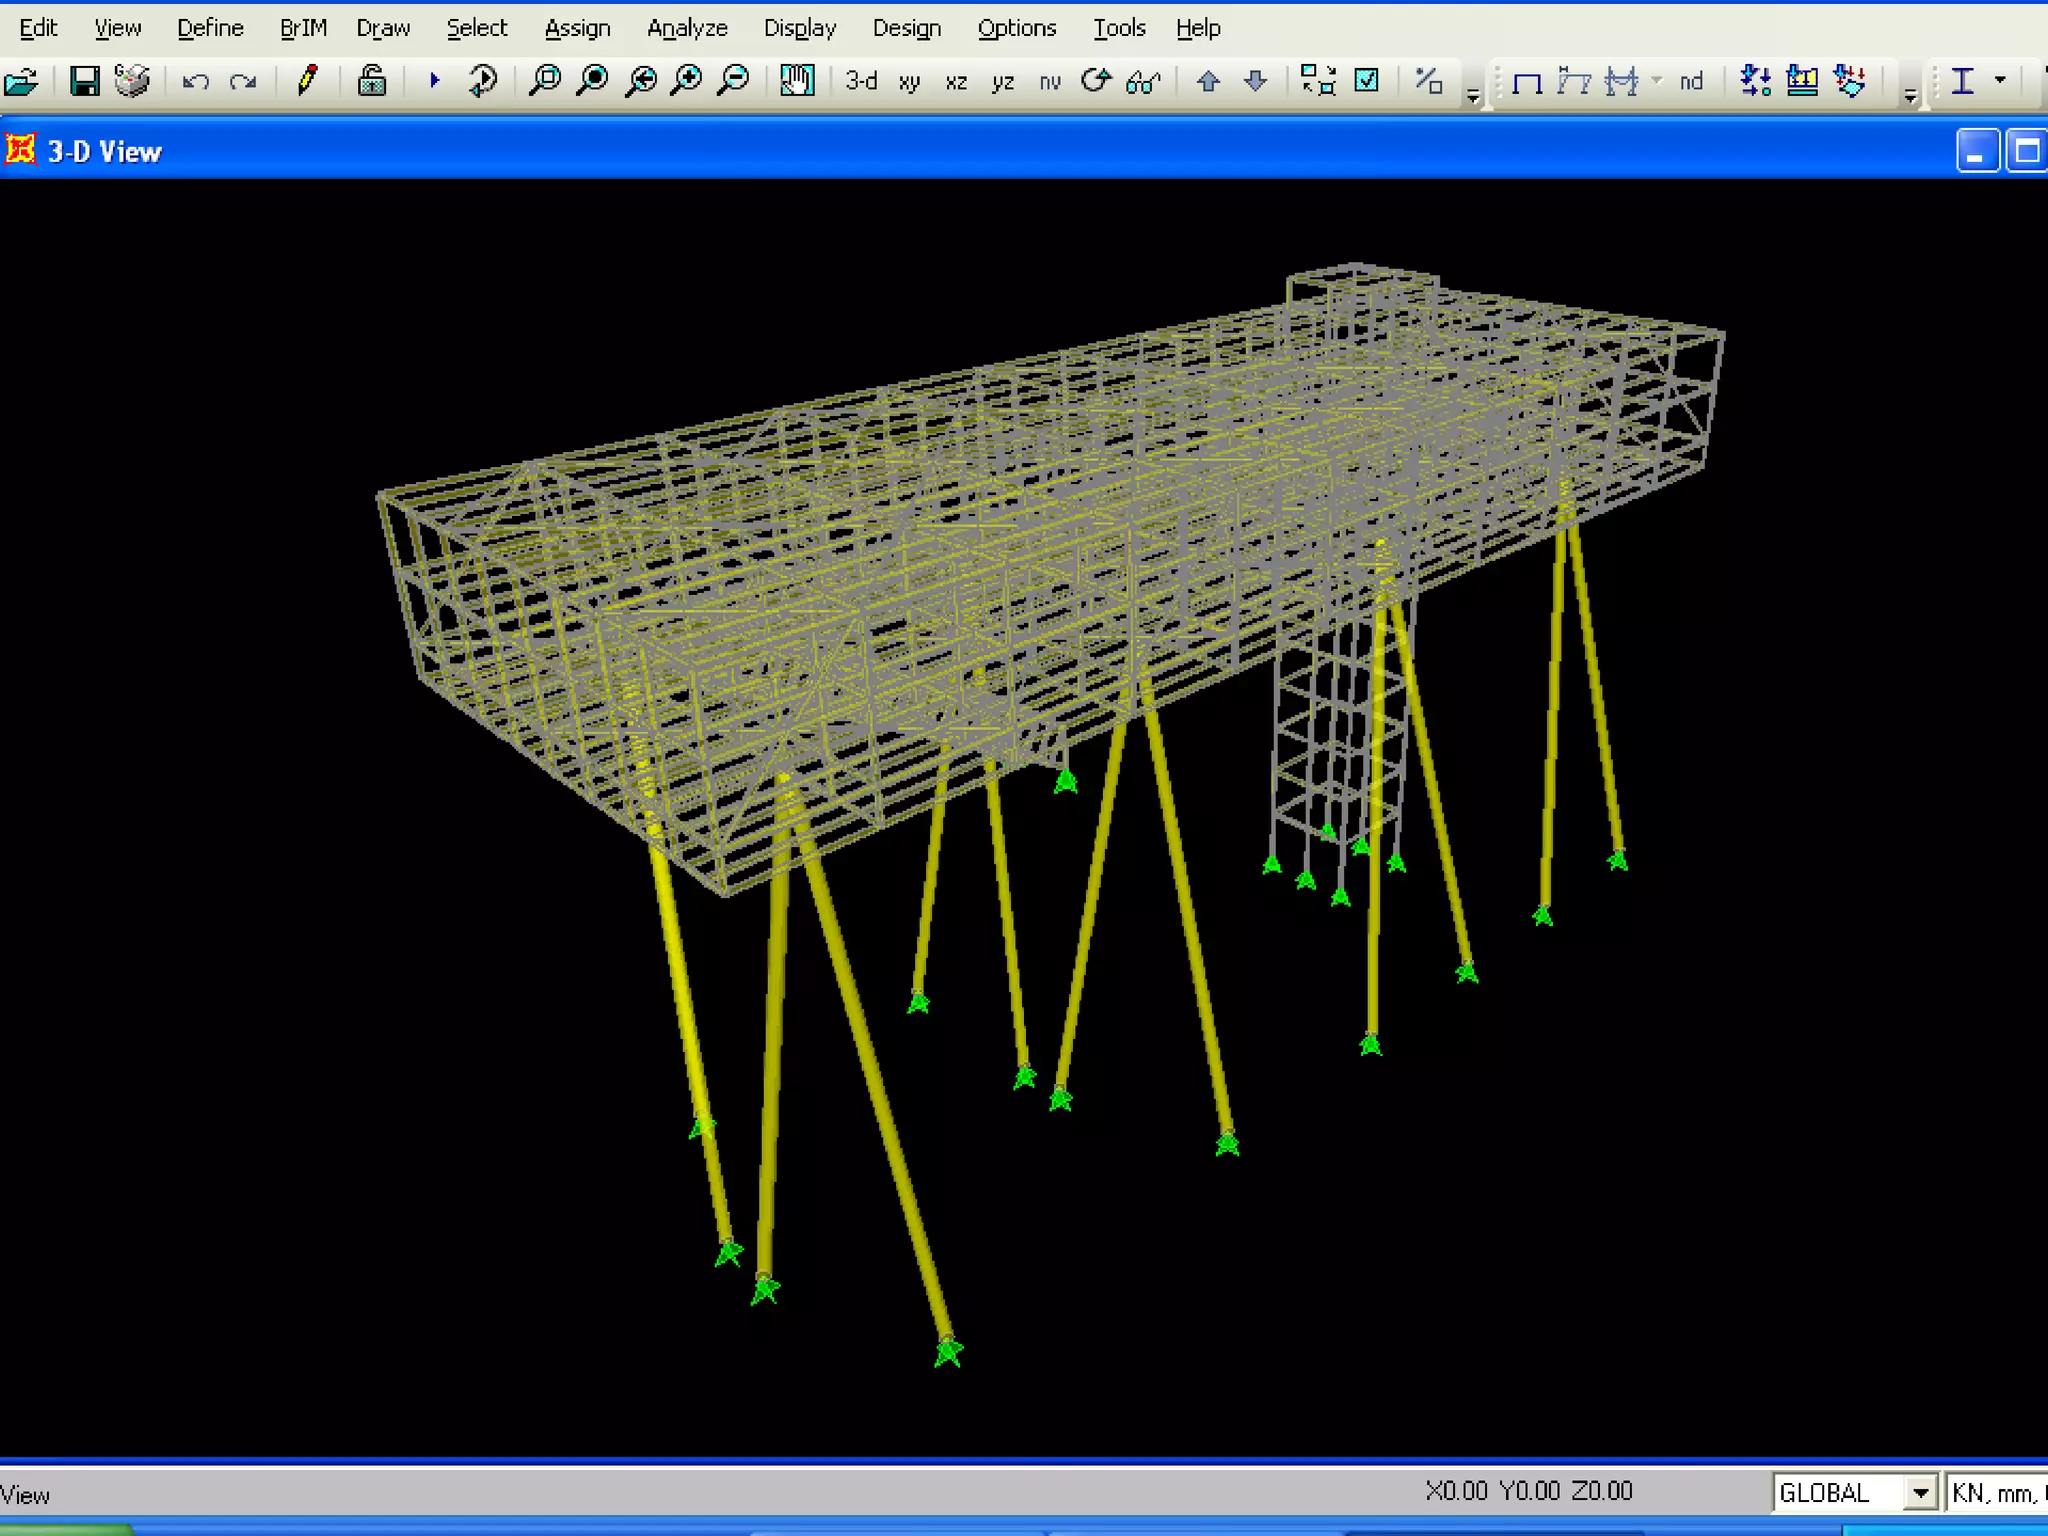Viewport: 2048px width, 1536px height.
Task: Open the GLOBAL coordinate system dropdown
Action: click(1919, 1493)
